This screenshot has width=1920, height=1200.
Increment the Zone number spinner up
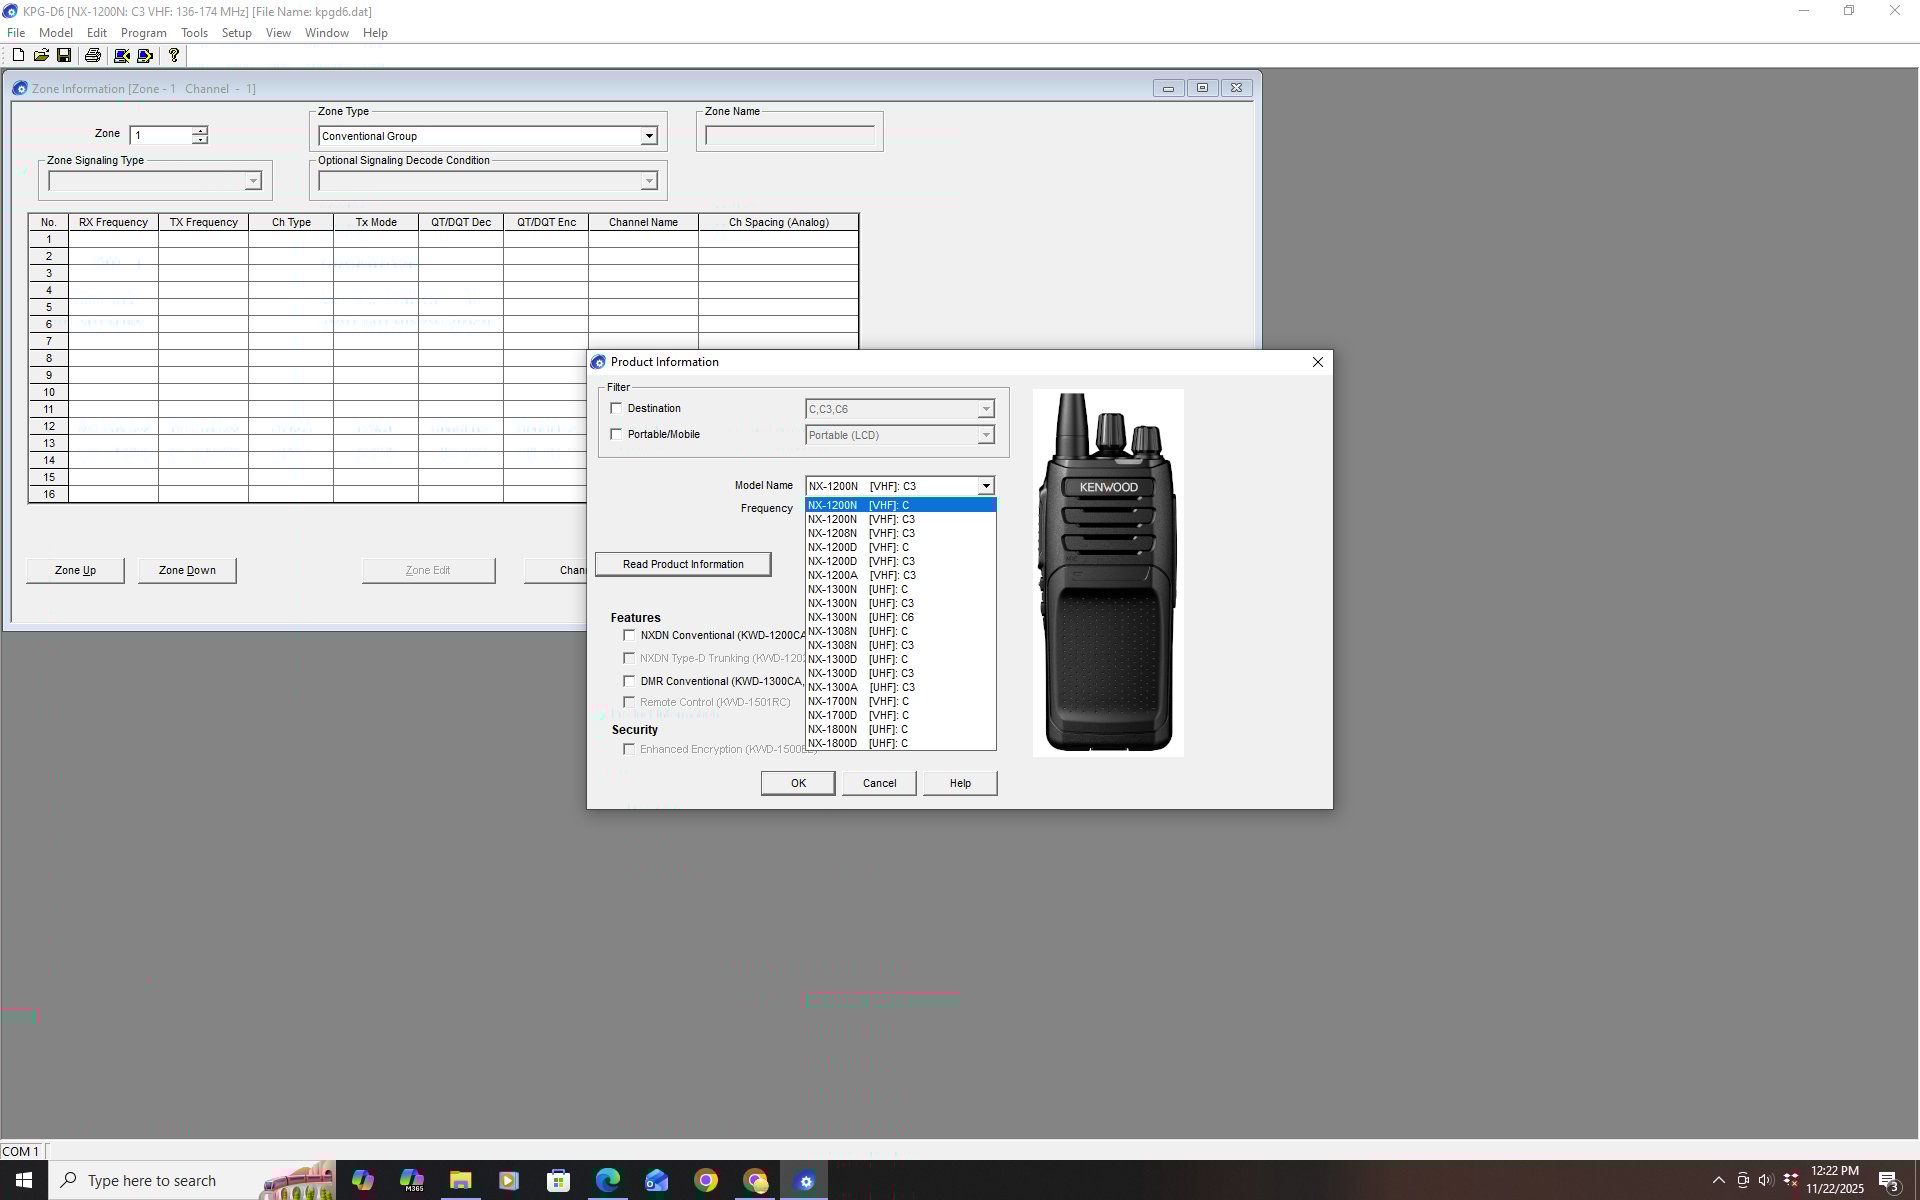200,130
